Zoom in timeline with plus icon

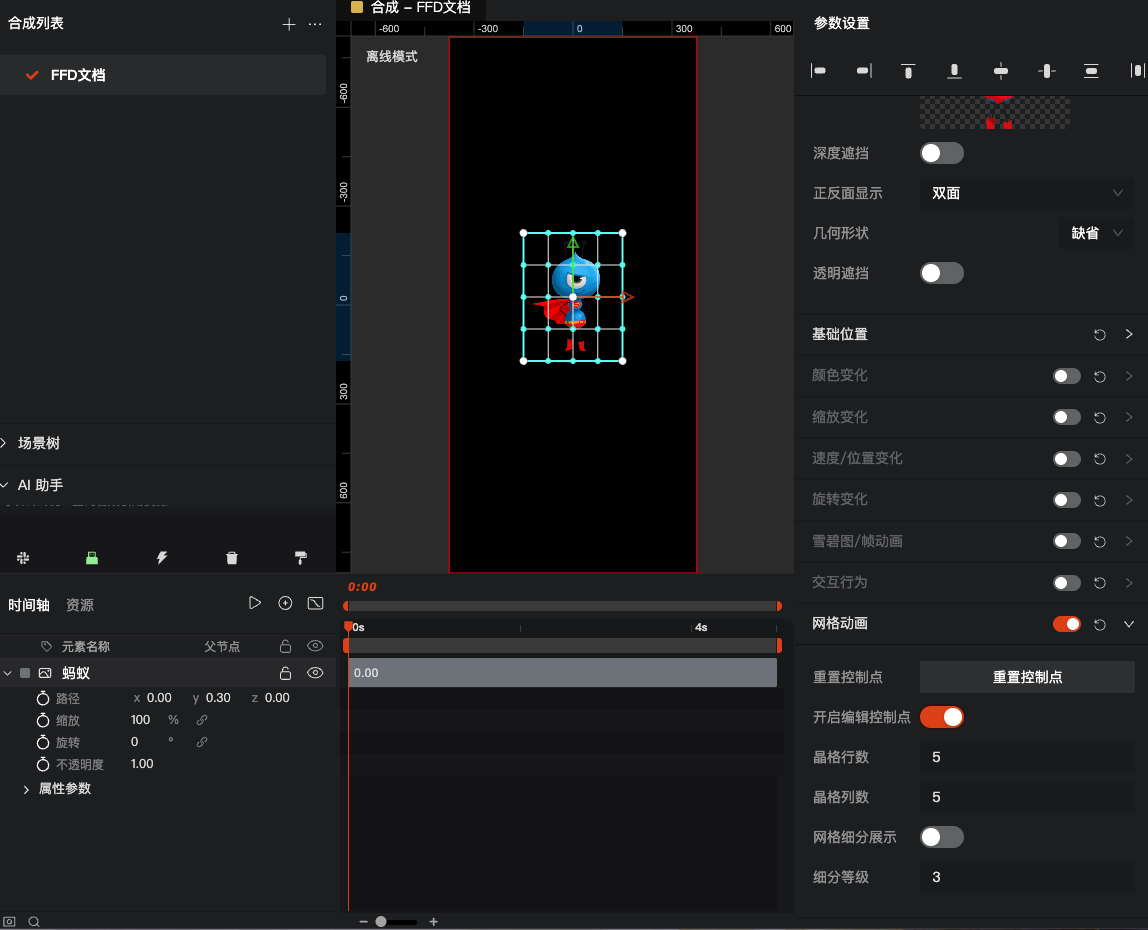point(433,922)
